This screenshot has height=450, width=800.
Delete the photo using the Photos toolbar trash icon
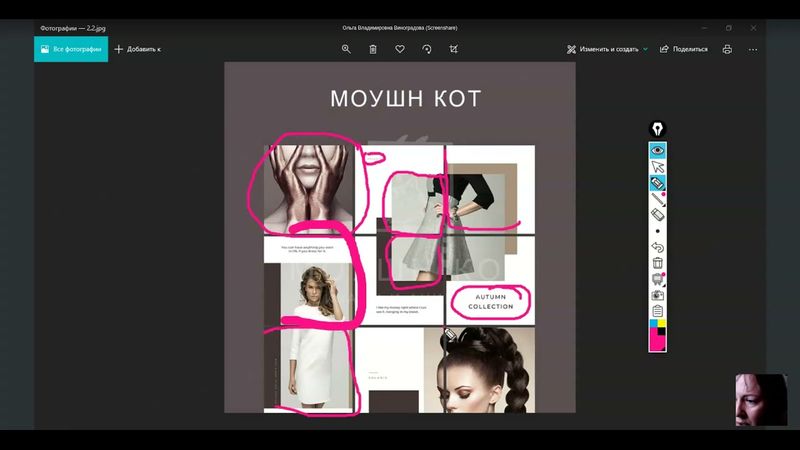click(373, 49)
